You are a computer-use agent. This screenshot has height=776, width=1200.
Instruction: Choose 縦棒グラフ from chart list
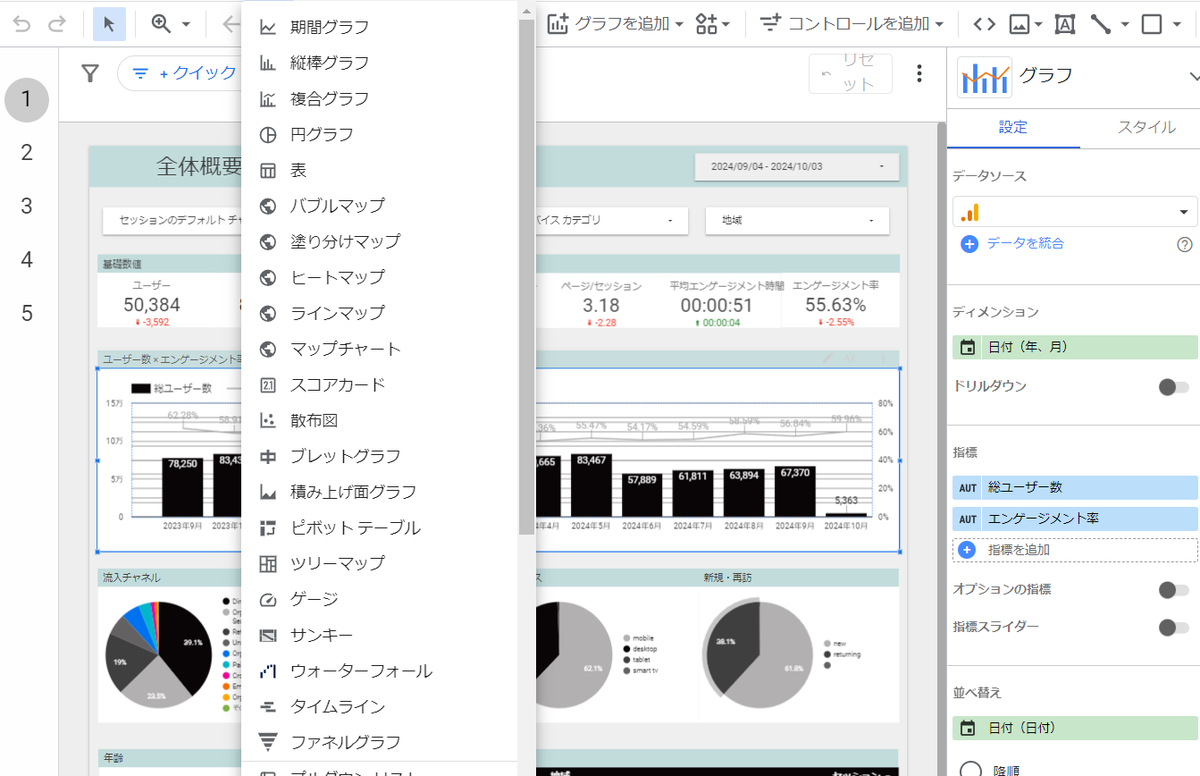[379, 63]
